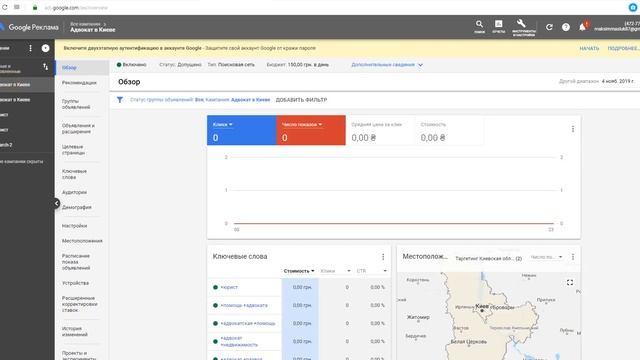The width and height of the screenshot is (640, 360).
Task: Open Рекомендации in side navigation
Action: pos(79,83)
